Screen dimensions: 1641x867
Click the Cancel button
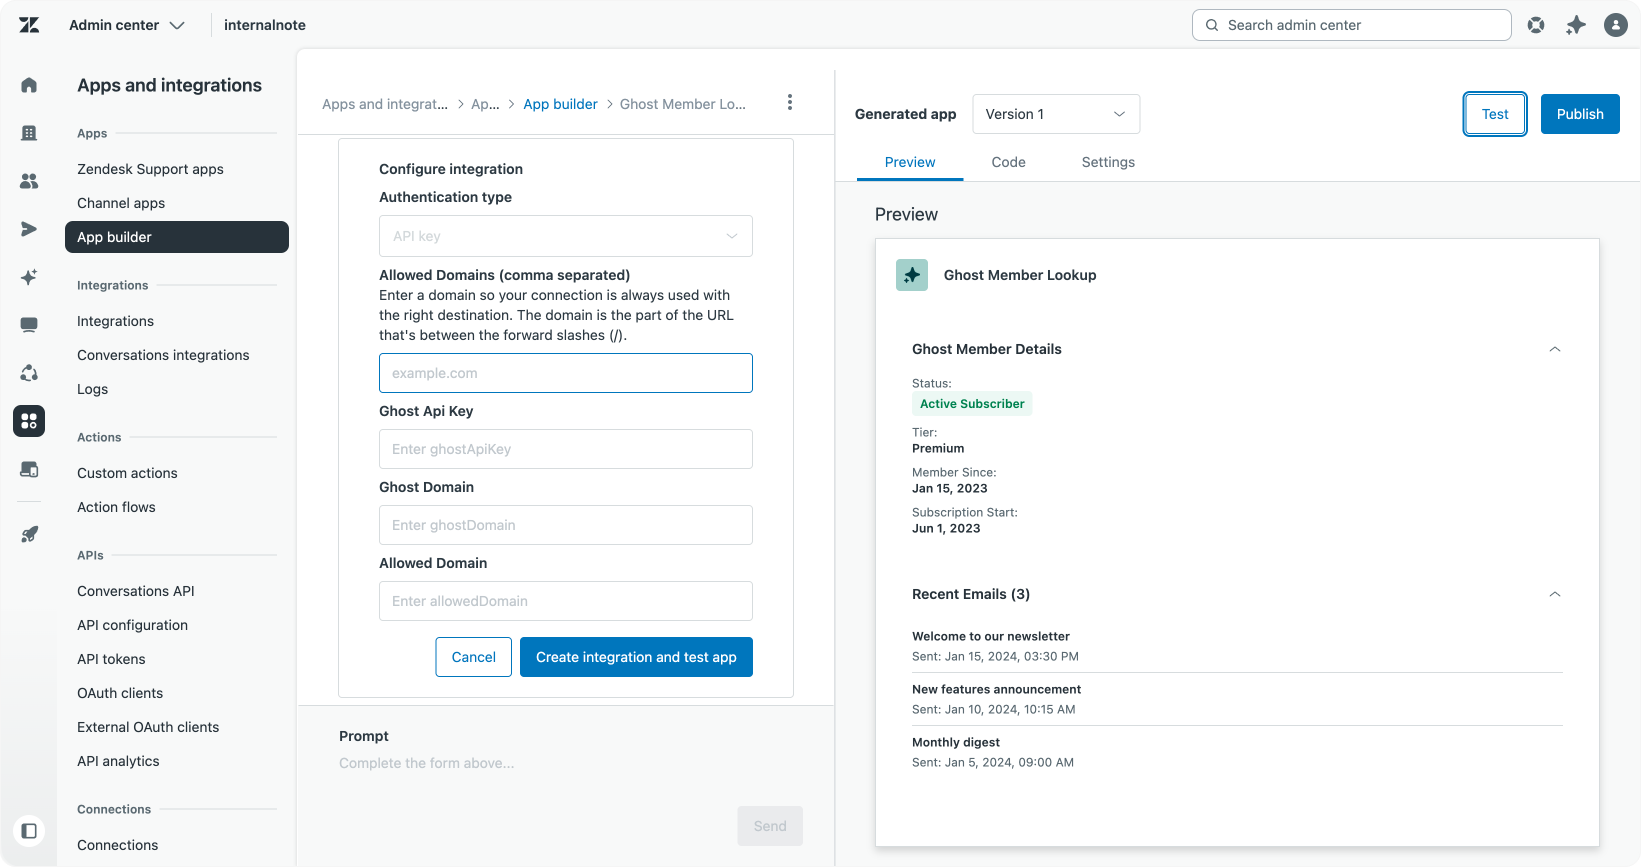(x=474, y=657)
